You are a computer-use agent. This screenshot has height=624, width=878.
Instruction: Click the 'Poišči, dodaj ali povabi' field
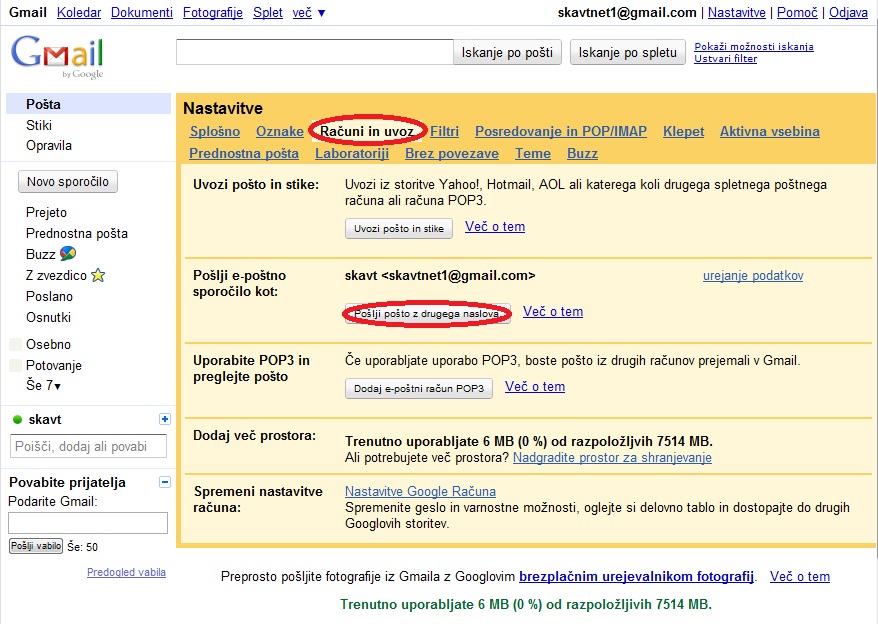coord(88,446)
